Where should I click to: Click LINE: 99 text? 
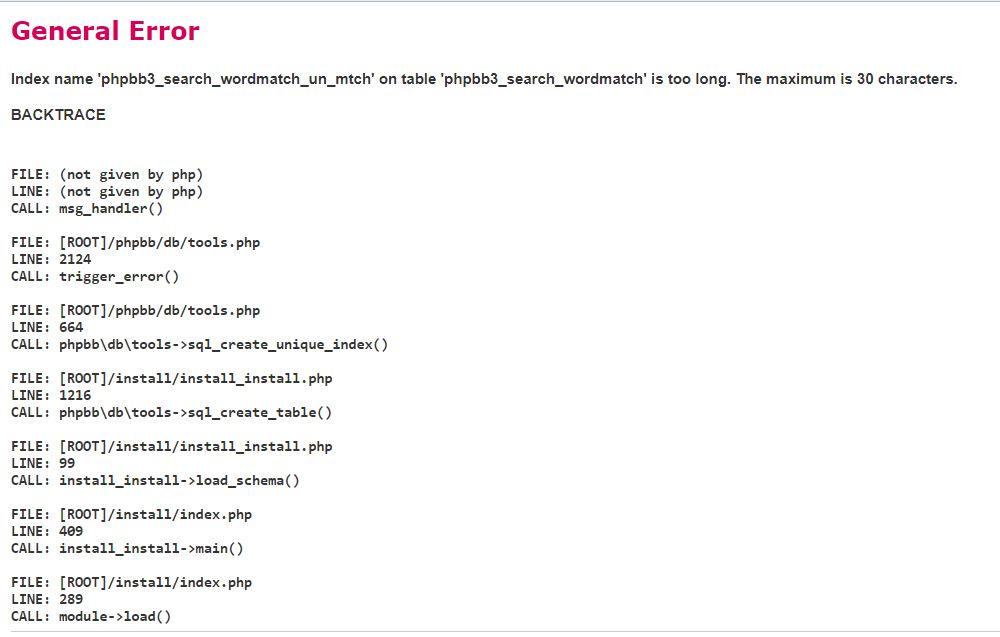(x=43, y=463)
